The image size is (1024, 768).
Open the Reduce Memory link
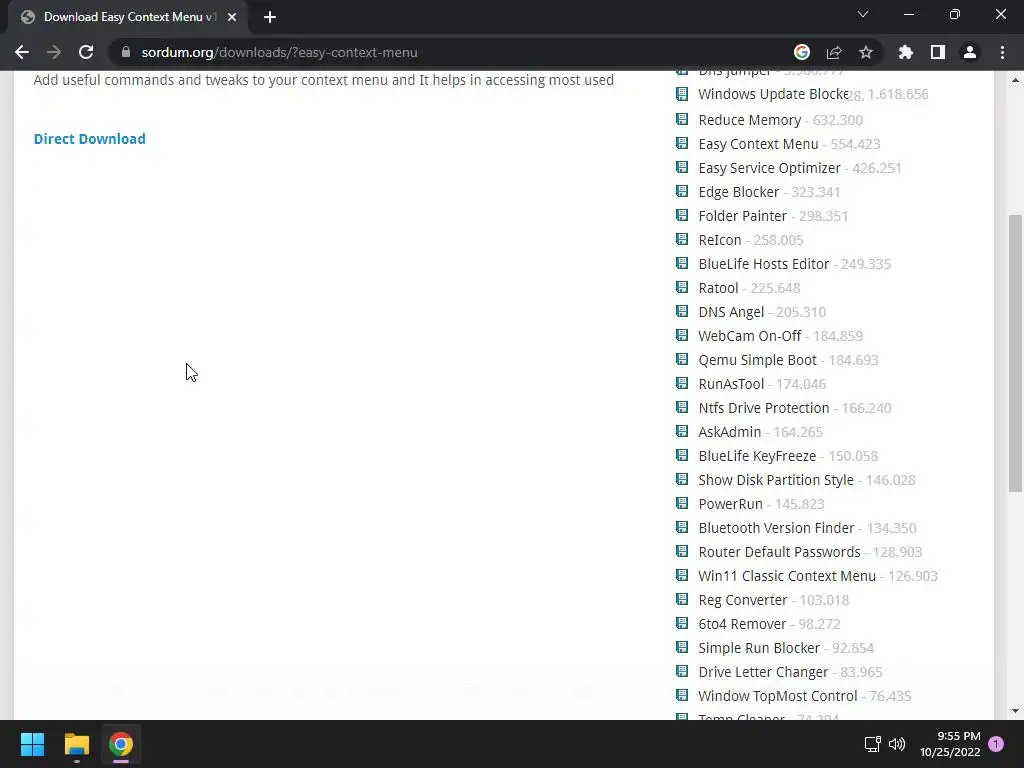coord(749,120)
